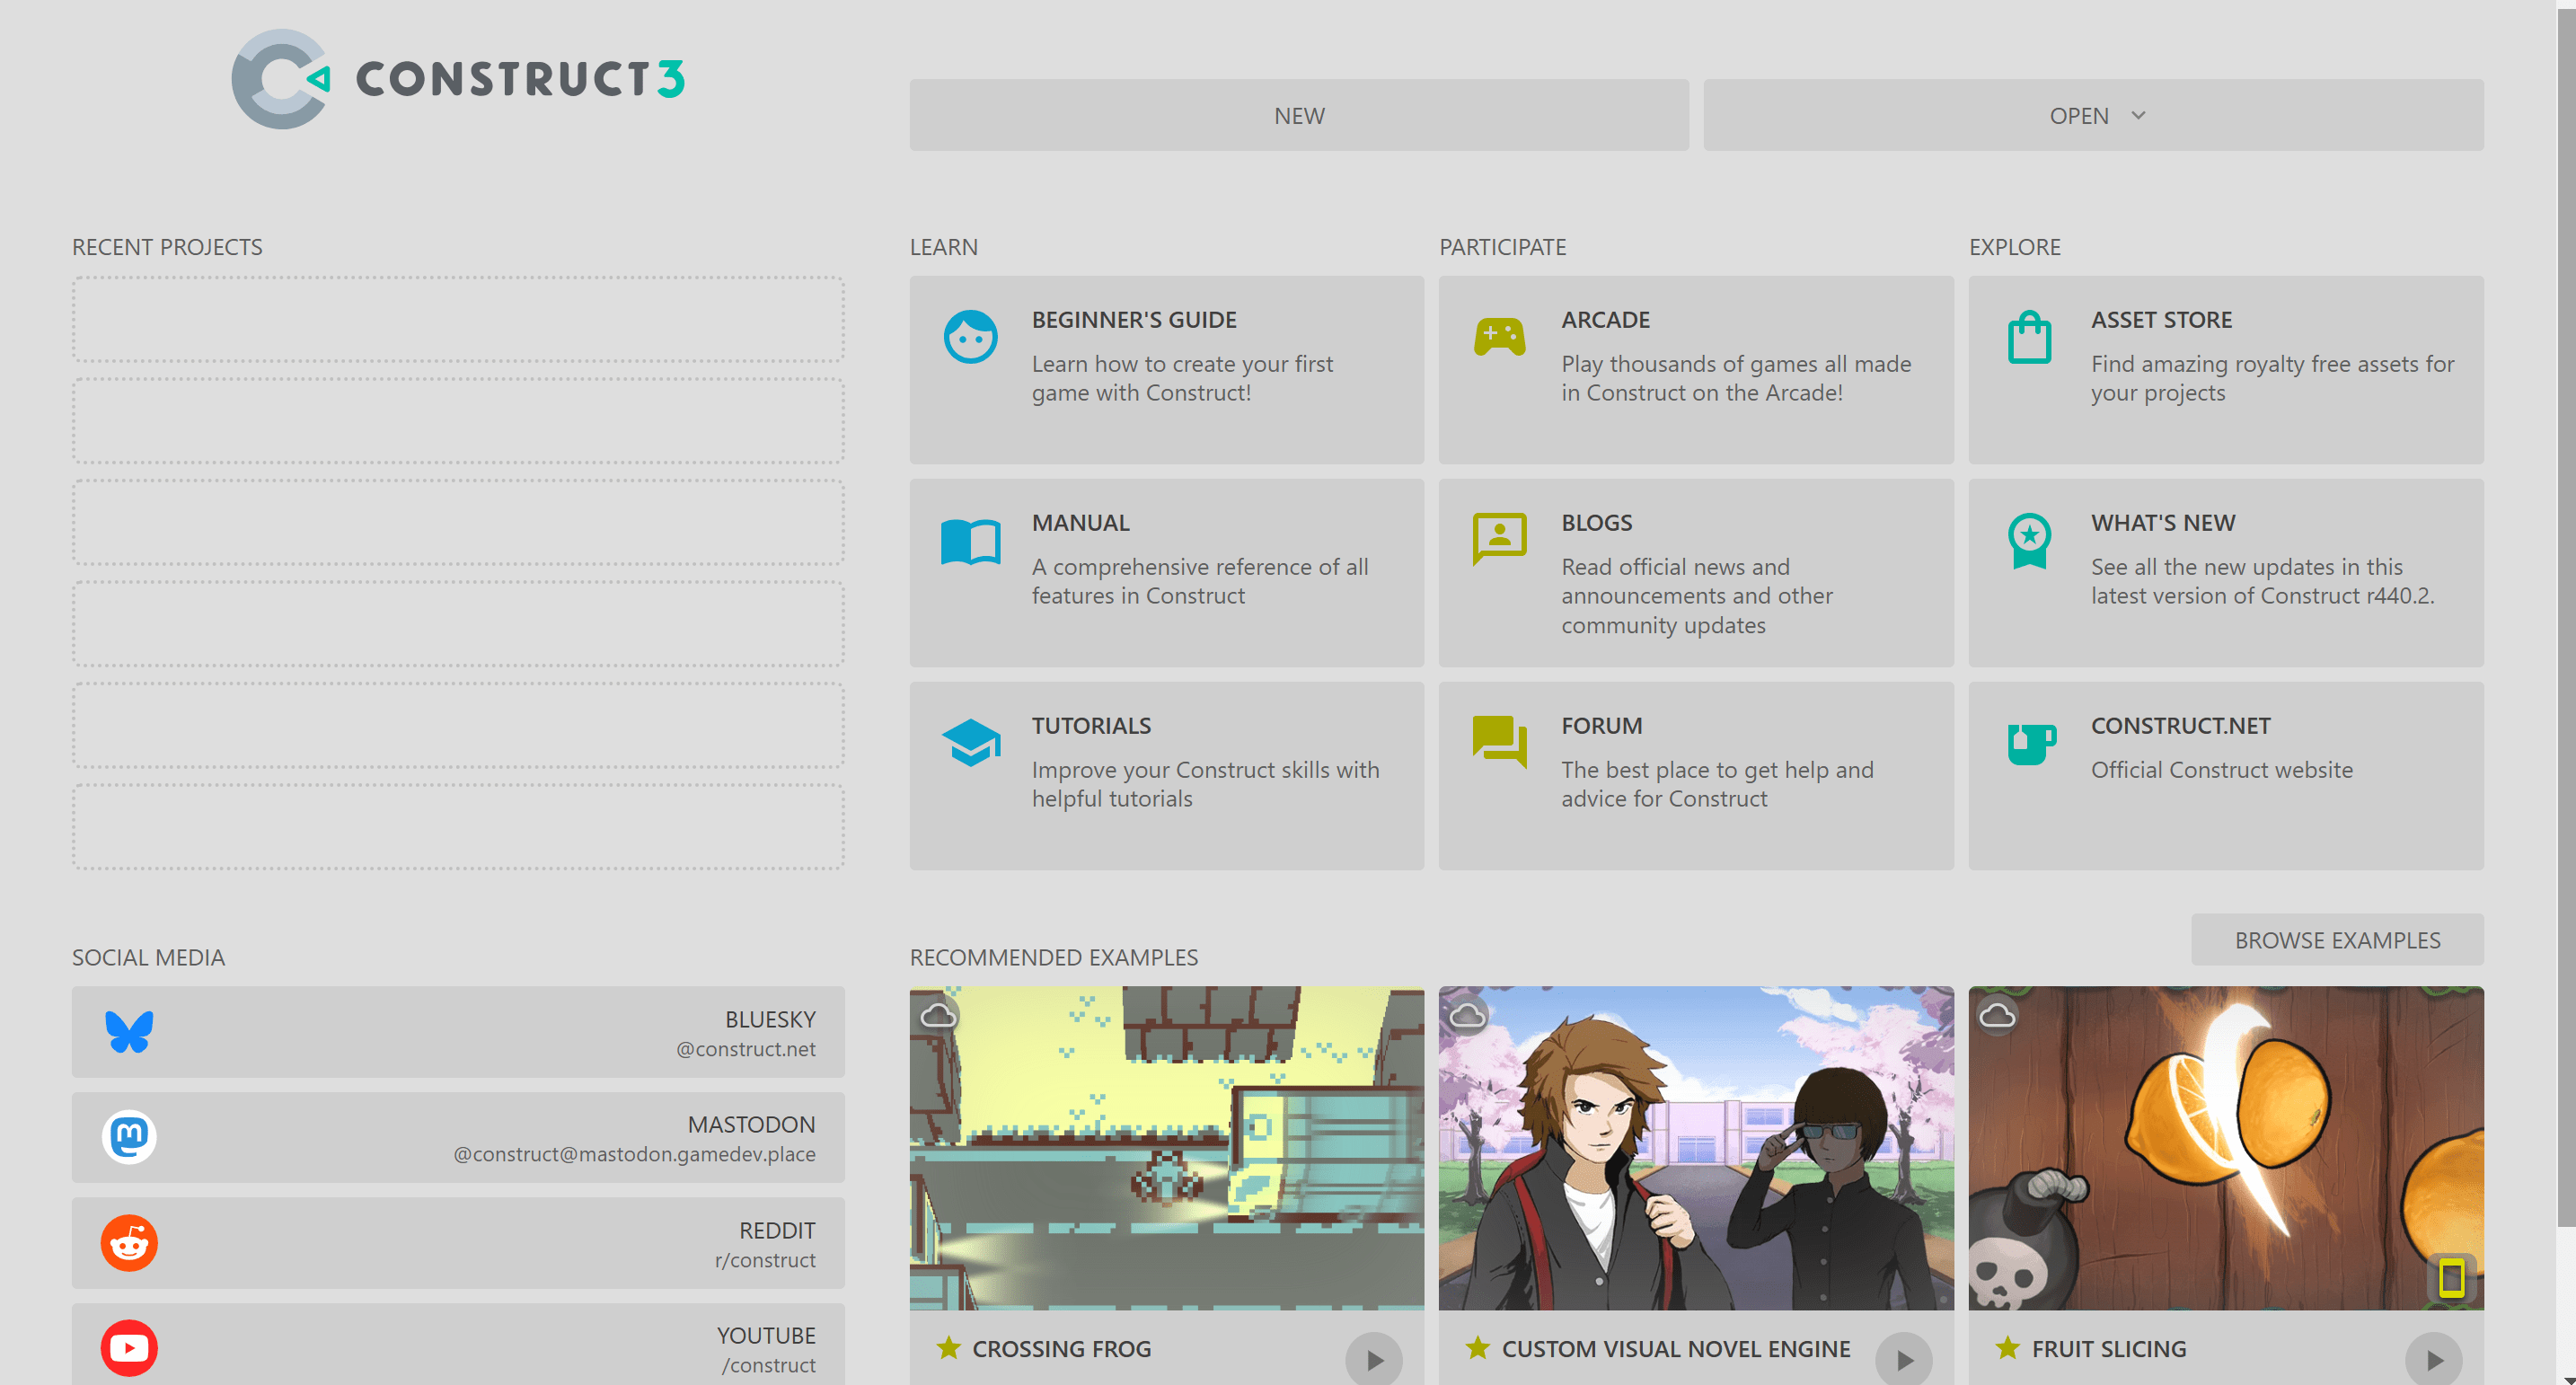
Task: Click the OPEN button label
Action: tap(2078, 115)
